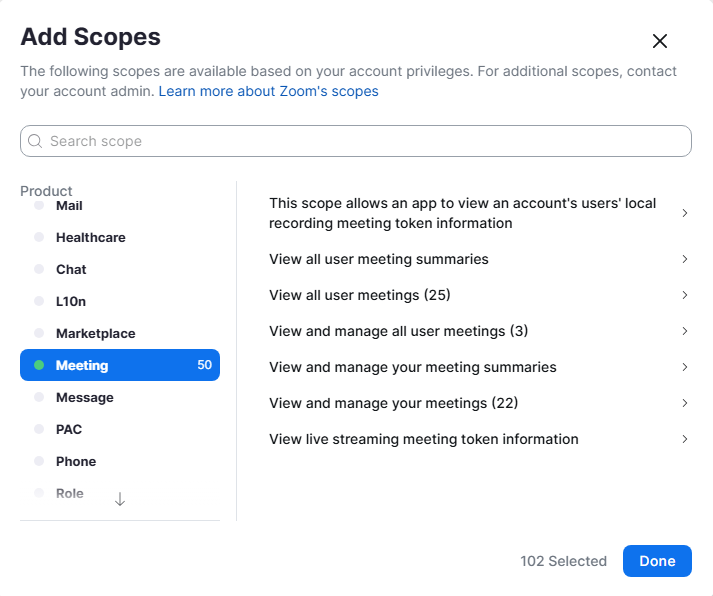Expand chevron for View and manage your meetings
The image size is (713, 596).
[684, 403]
